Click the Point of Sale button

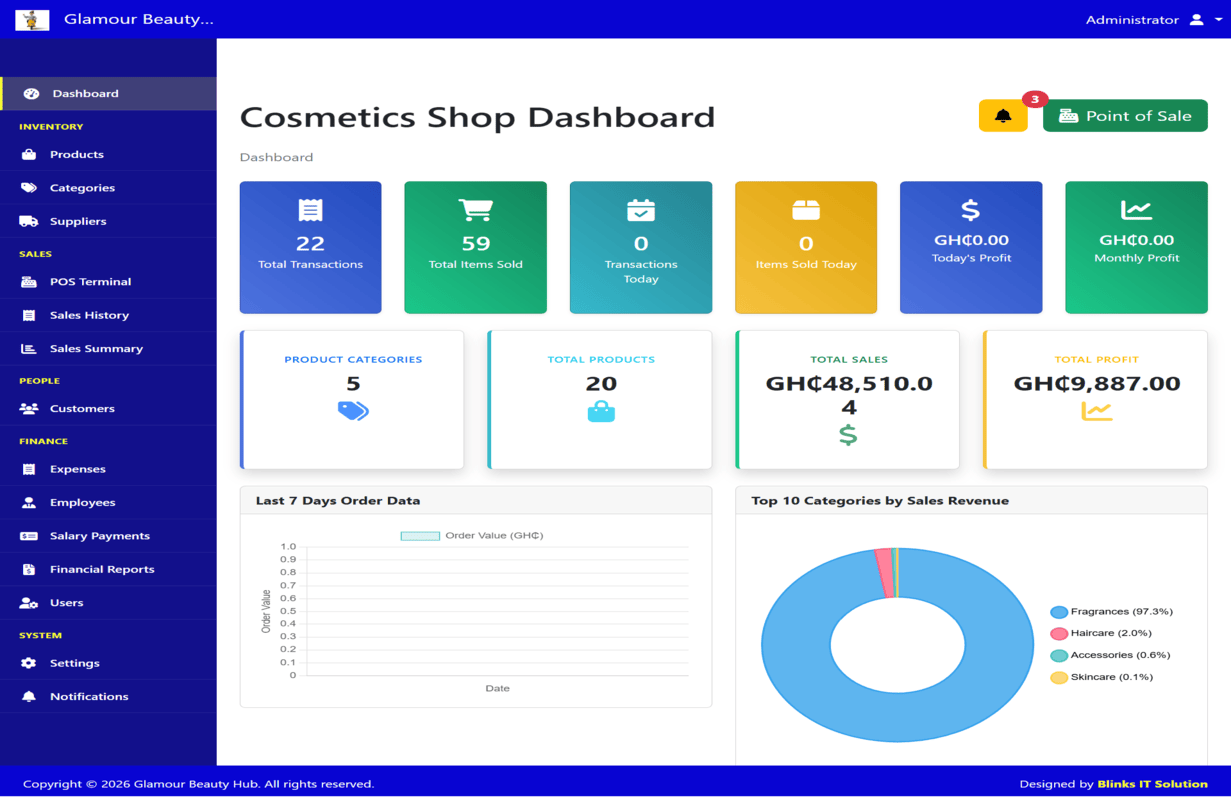(x=1124, y=115)
